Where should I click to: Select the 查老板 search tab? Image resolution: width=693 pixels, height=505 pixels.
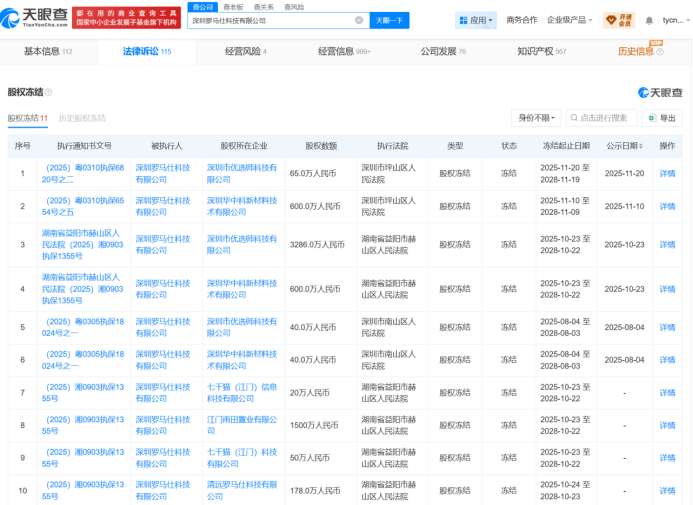[x=233, y=7]
